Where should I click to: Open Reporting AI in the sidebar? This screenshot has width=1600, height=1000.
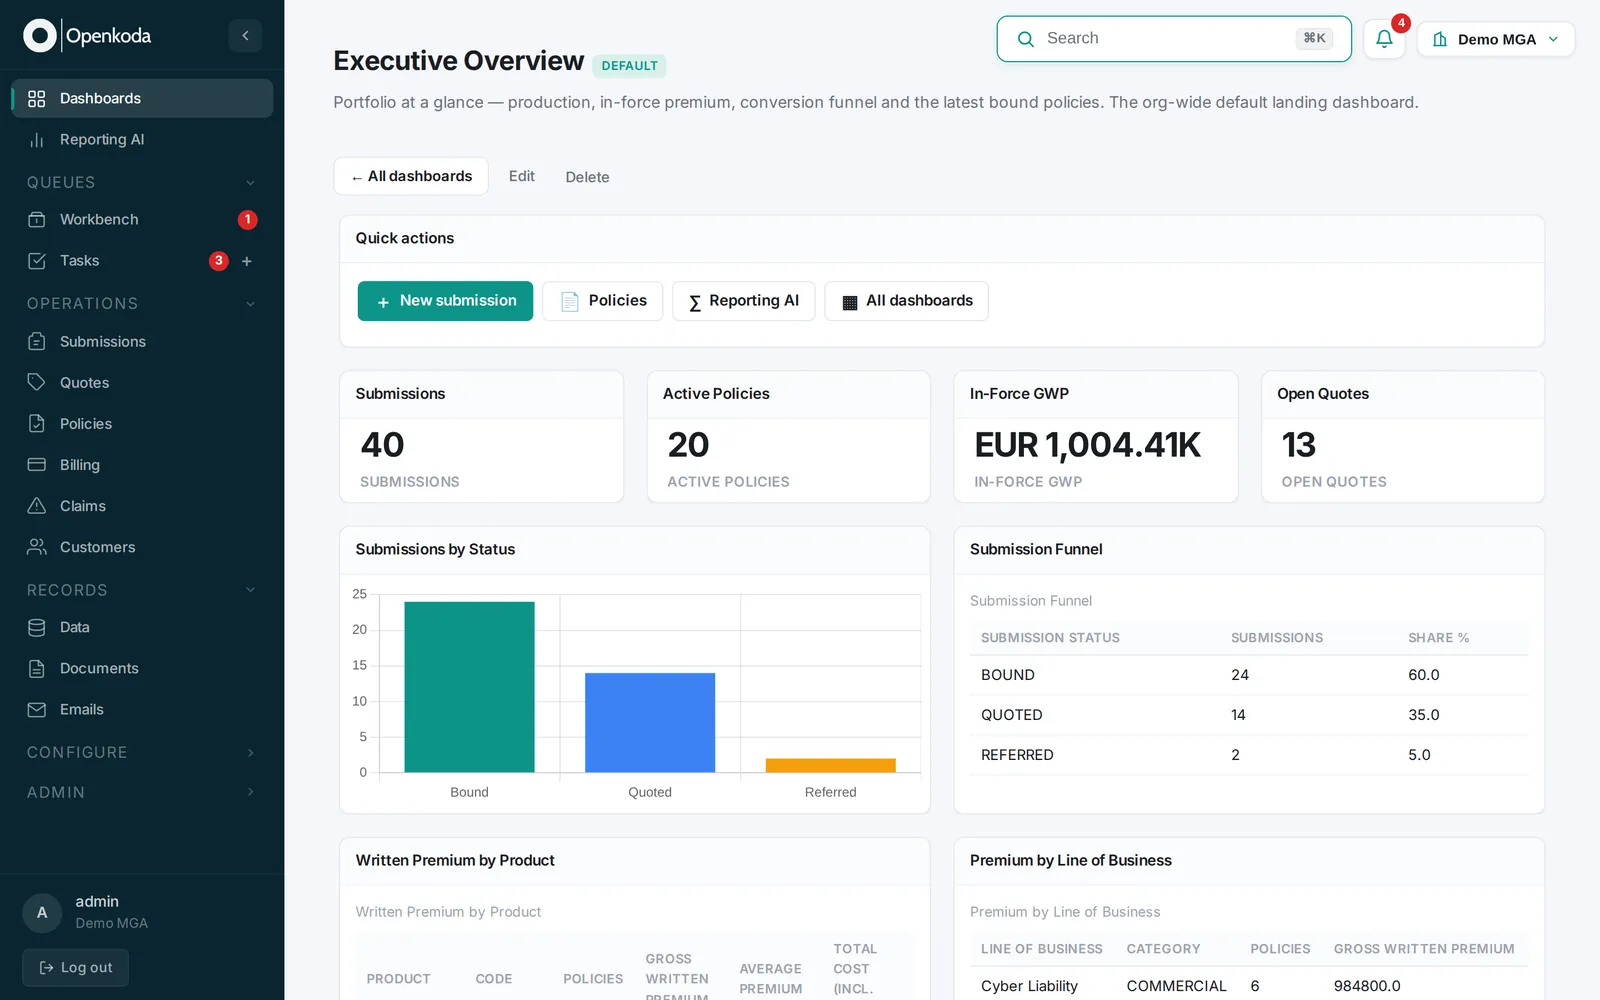click(142, 140)
